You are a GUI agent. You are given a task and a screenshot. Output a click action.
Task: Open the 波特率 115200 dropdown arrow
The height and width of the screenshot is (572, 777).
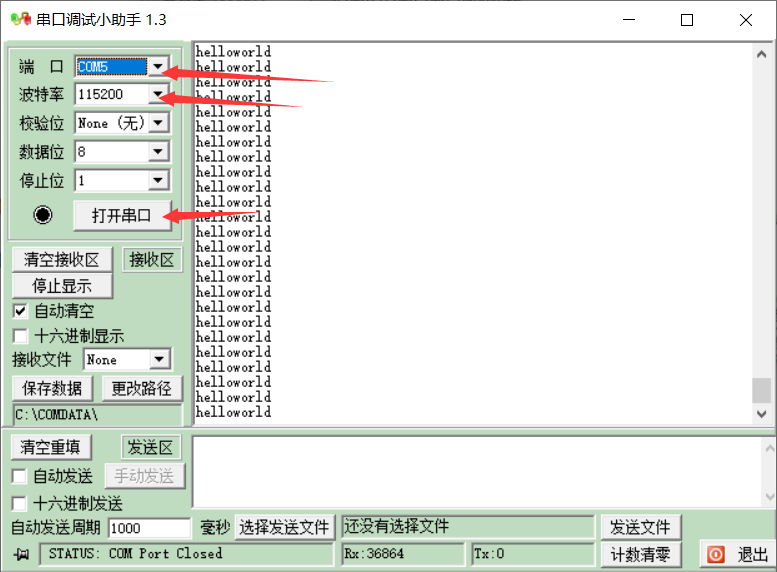pyautogui.click(x=158, y=94)
